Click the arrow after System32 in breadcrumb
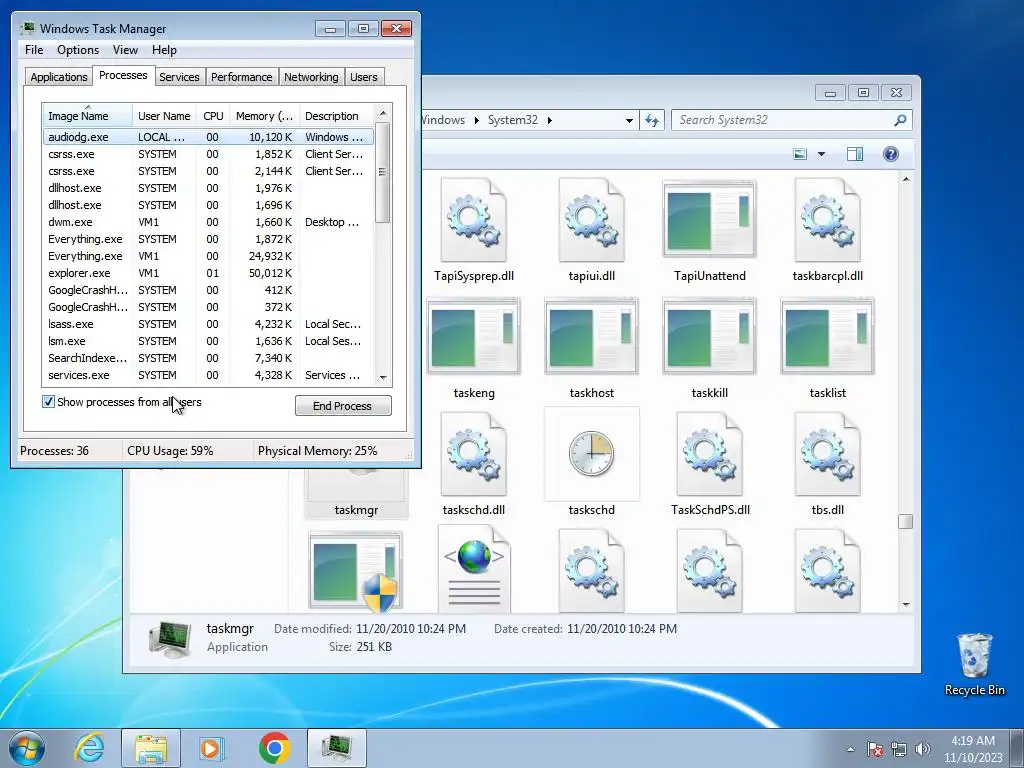 pos(549,120)
